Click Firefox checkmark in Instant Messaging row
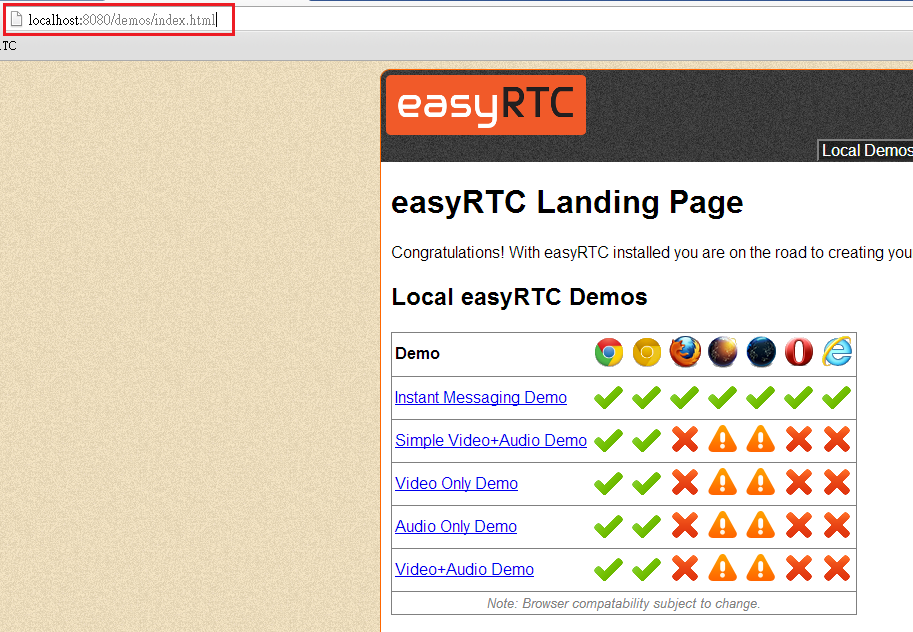 click(x=685, y=397)
